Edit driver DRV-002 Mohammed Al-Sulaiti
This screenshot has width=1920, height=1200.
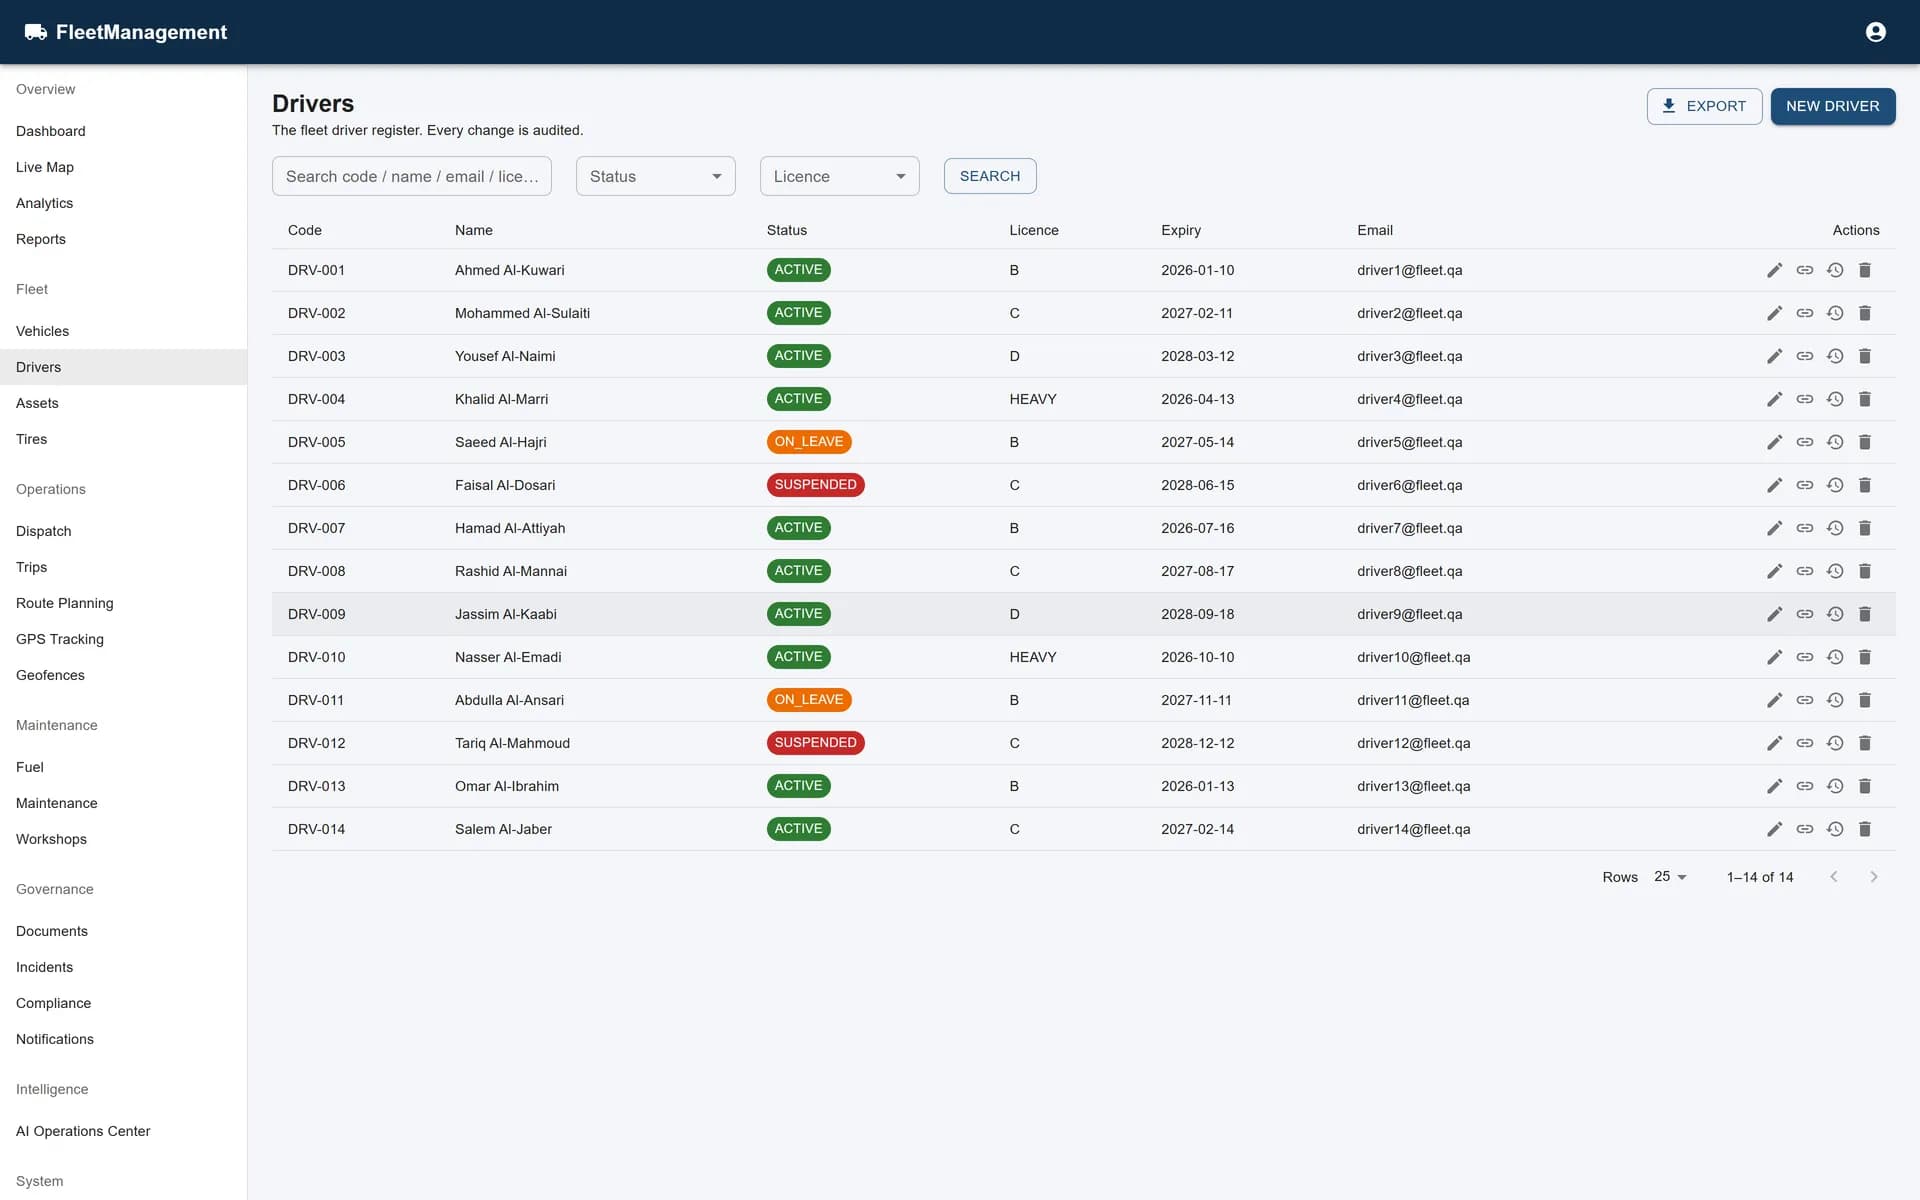coord(1774,313)
